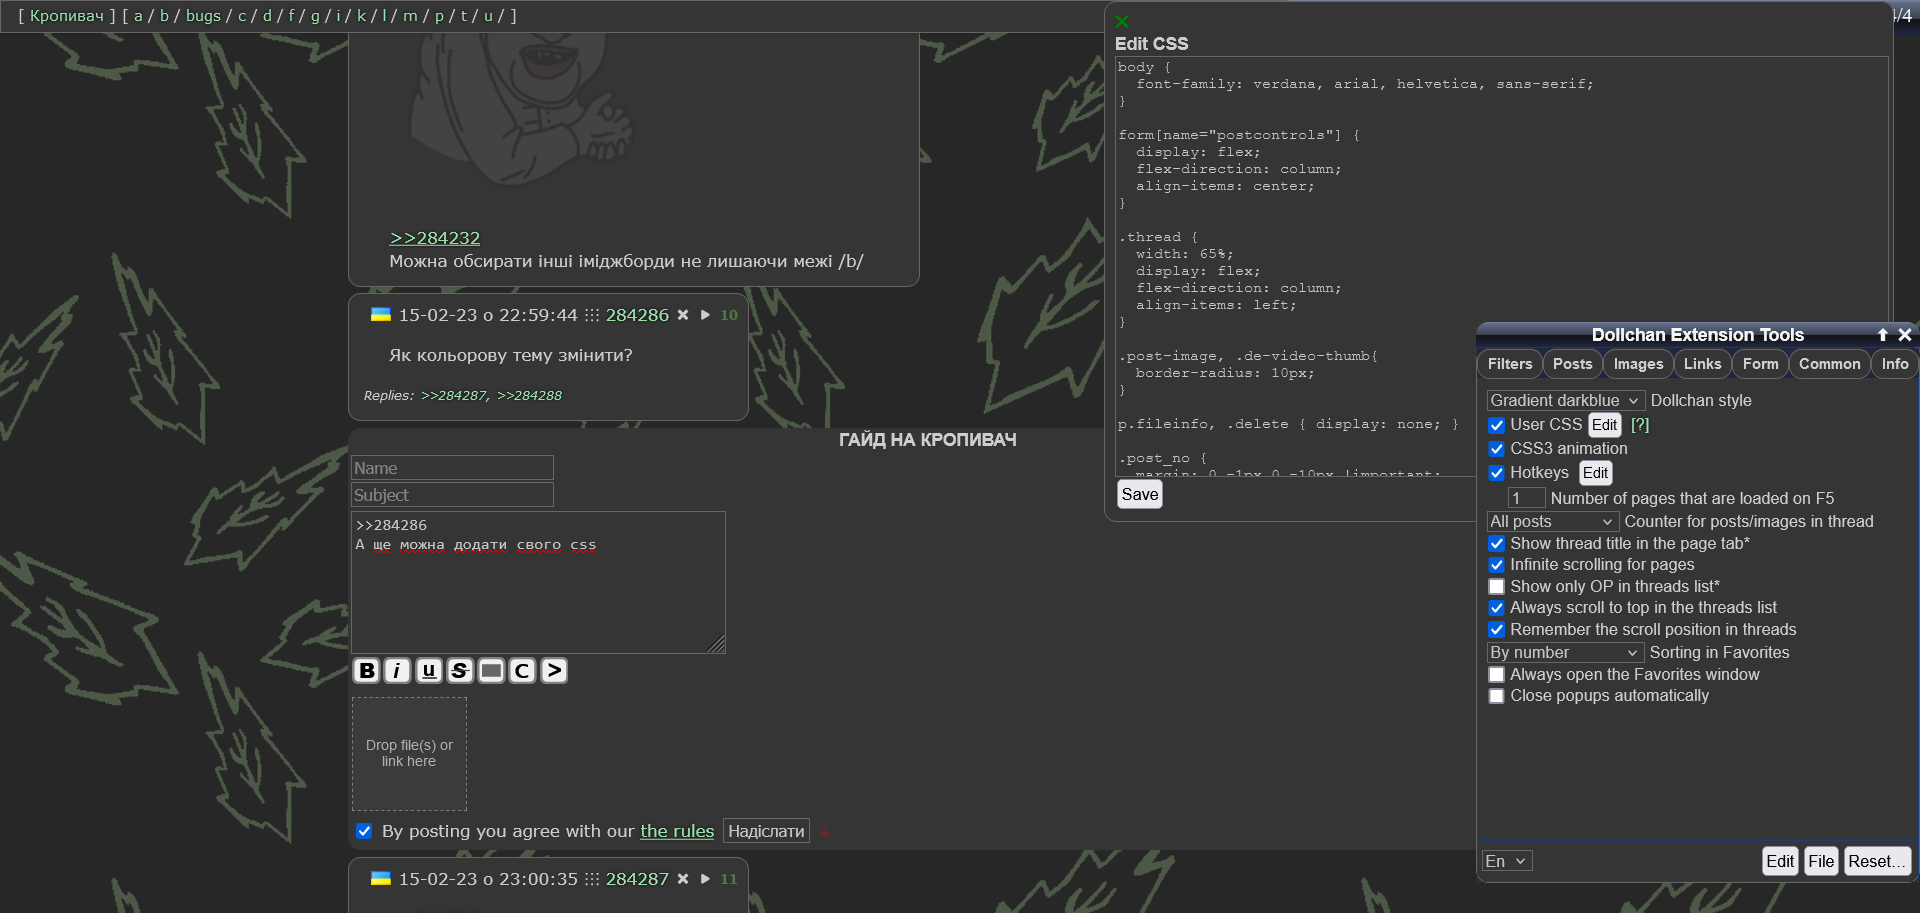The width and height of the screenshot is (1920, 913).
Task: Open the bugs board link
Action: [203, 16]
